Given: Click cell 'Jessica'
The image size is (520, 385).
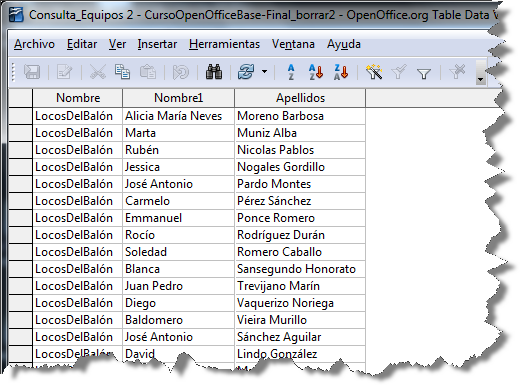Looking at the screenshot, I should click(x=178, y=167).
